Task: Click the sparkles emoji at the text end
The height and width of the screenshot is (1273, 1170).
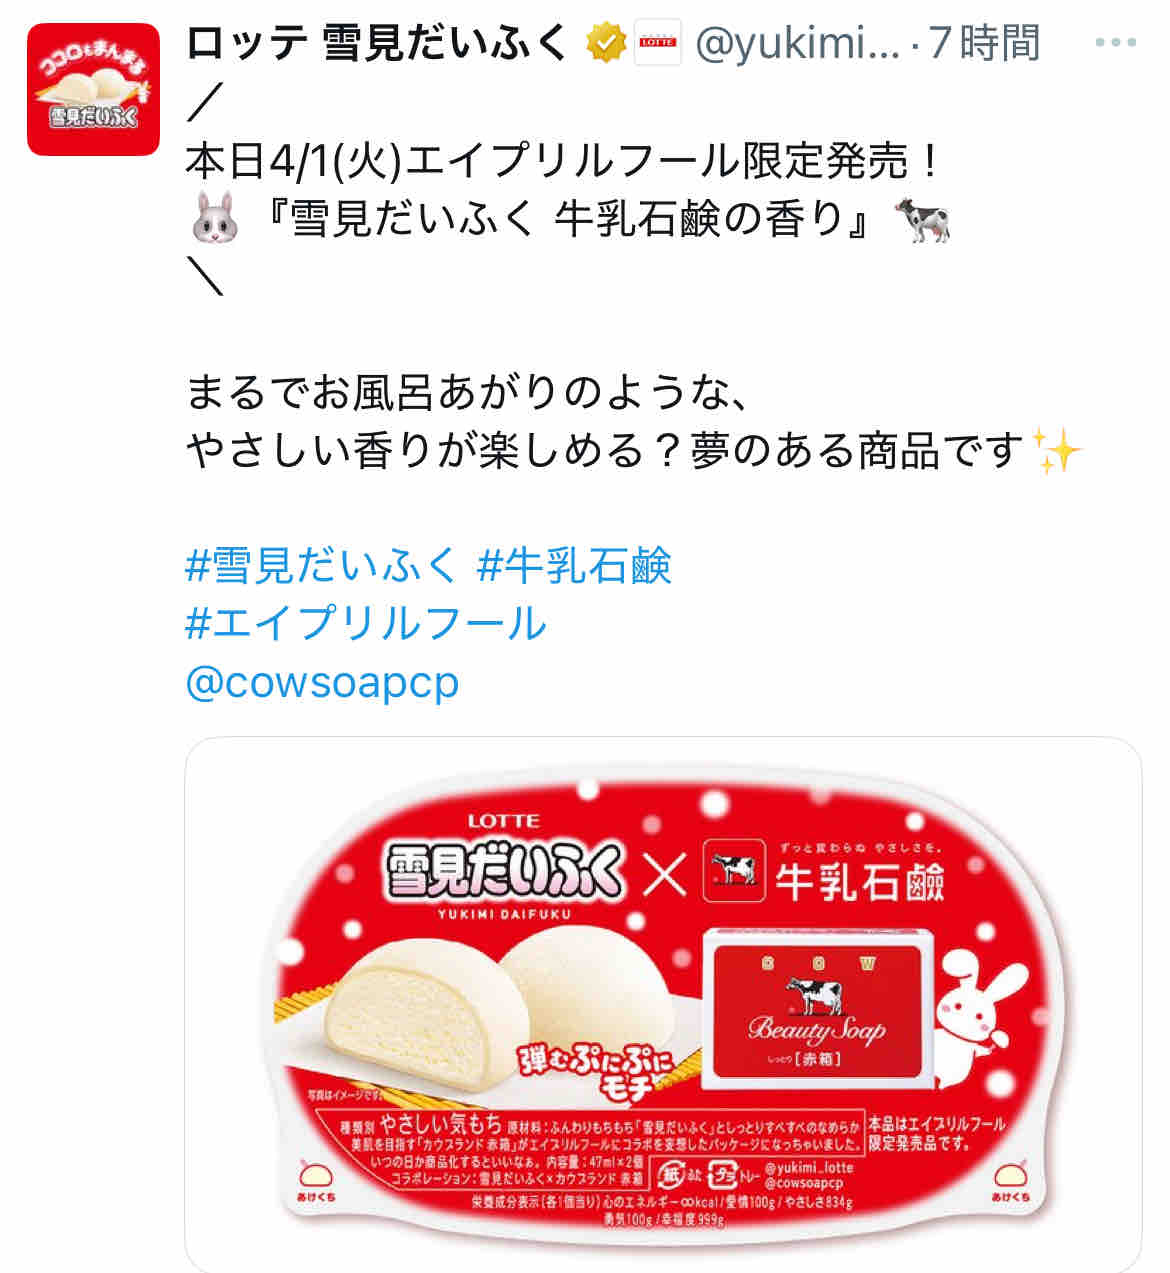Action: (1056, 450)
